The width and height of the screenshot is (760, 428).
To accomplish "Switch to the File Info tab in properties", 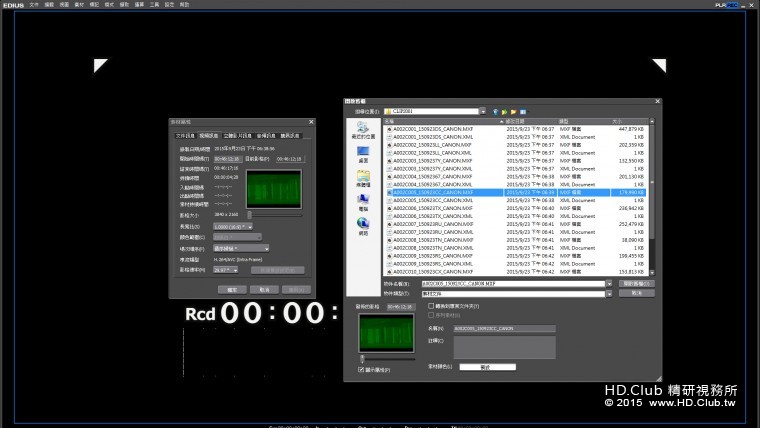I will click(185, 134).
